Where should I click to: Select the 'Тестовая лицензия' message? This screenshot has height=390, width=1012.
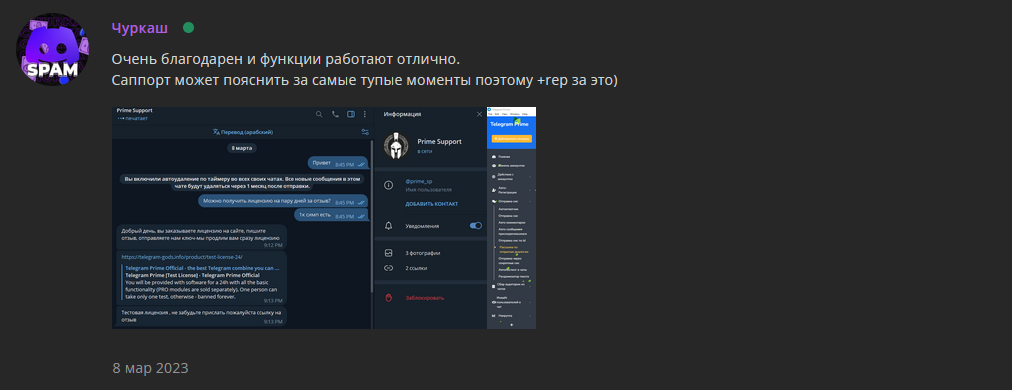201,316
